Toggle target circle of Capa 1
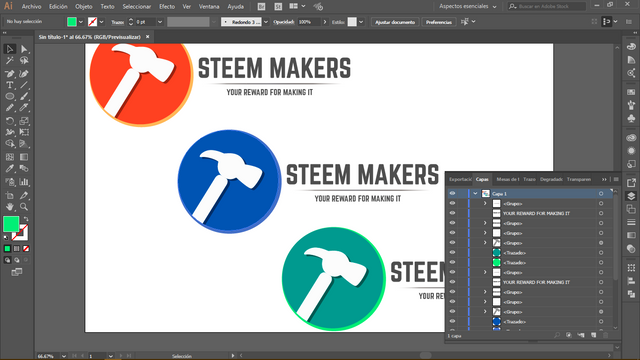 pos(601,193)
